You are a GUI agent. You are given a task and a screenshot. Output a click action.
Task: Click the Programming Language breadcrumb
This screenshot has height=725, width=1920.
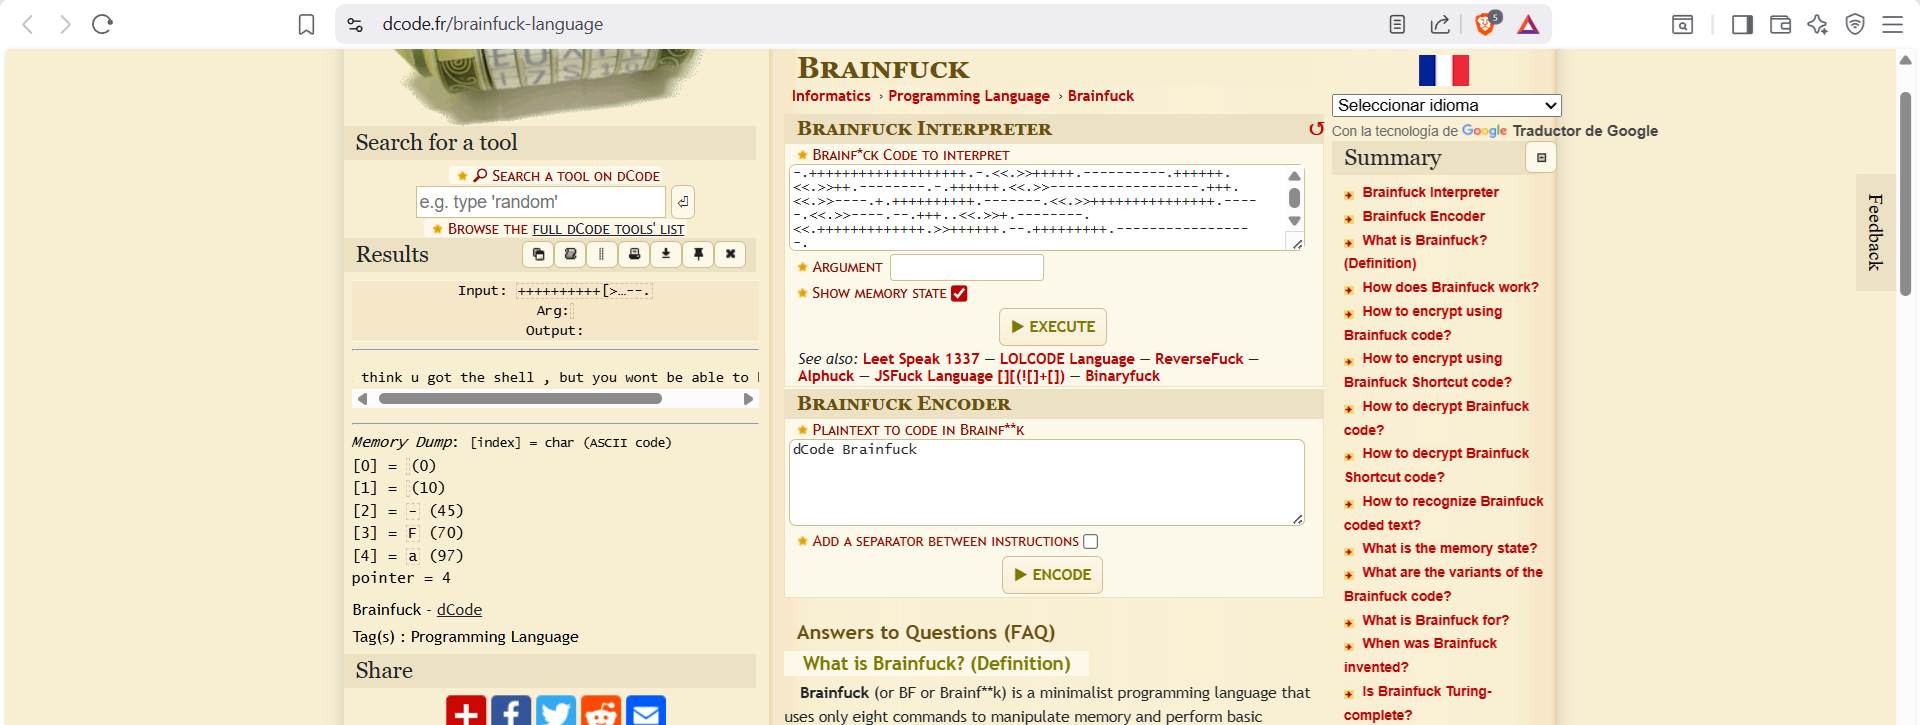click(969, 96)
